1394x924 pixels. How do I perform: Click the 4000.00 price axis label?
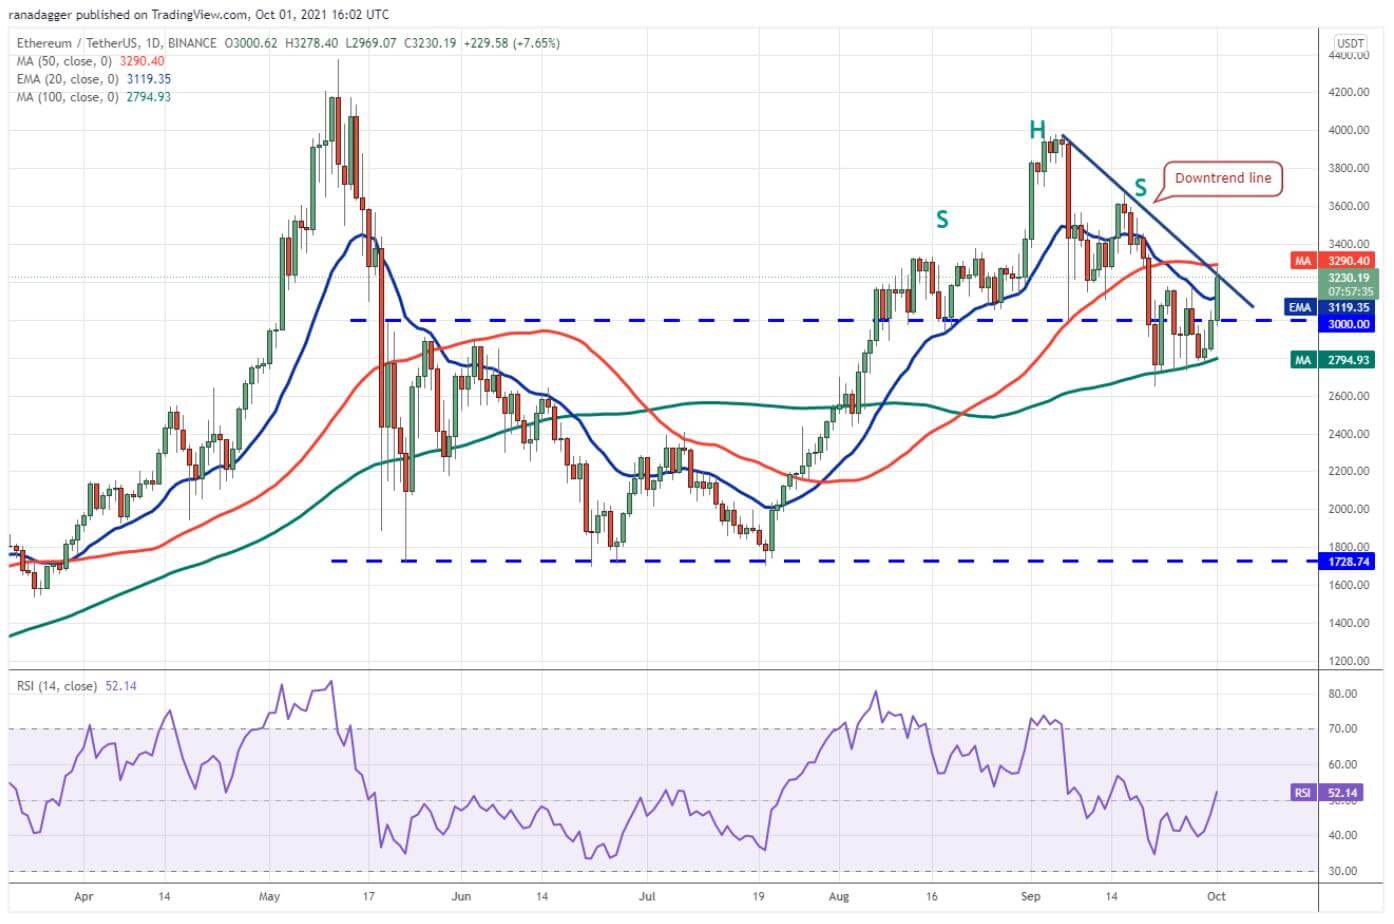click(1349, 130)
